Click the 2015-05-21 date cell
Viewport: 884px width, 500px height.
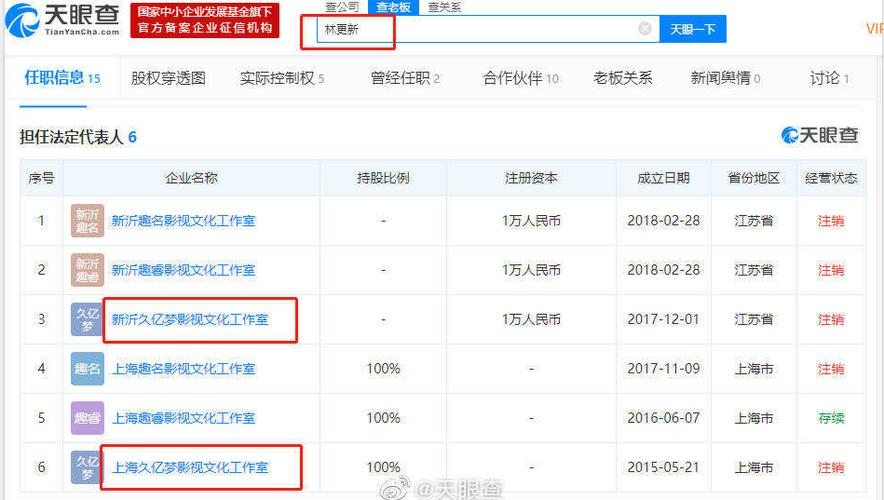tap(664, 467)
